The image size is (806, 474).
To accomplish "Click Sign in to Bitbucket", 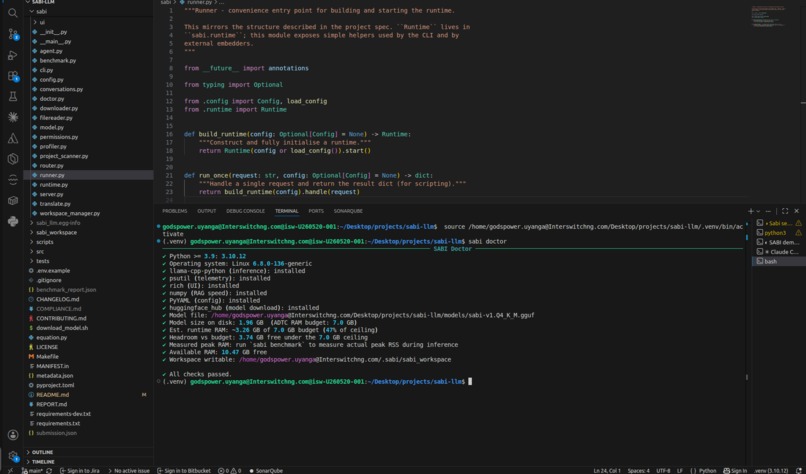I will tap(184, 470).
